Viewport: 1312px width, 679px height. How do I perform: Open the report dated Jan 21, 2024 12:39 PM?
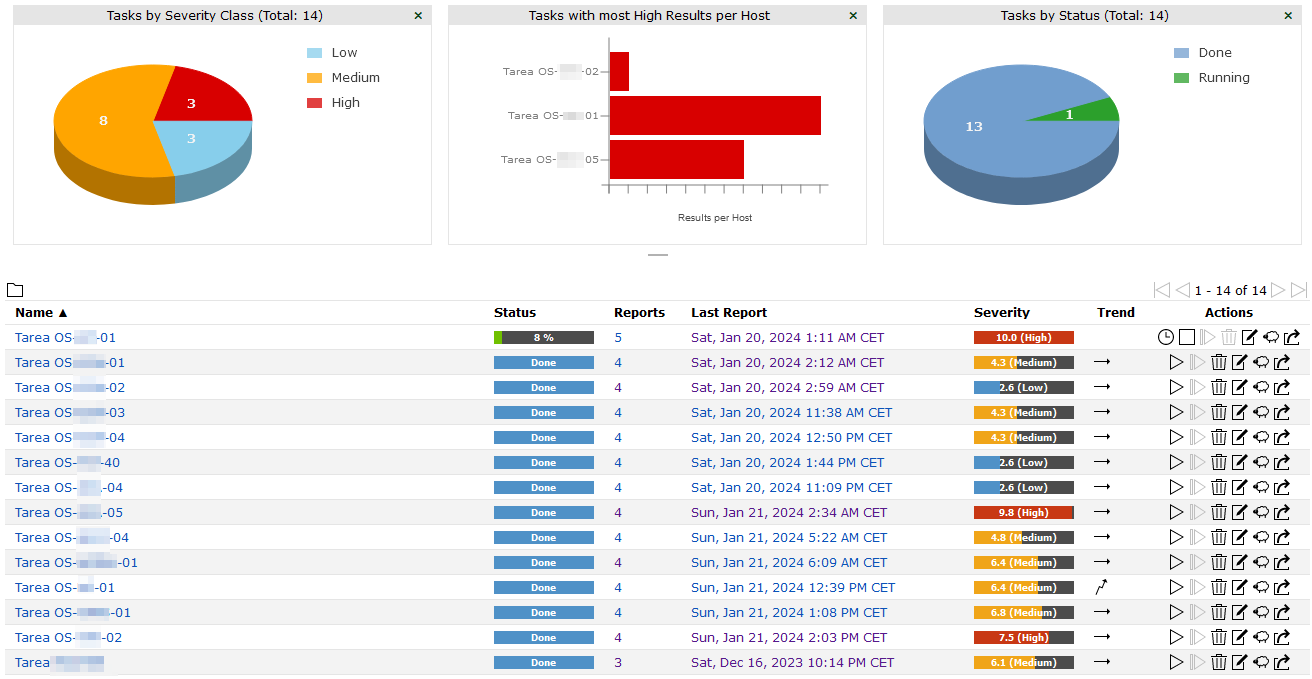coord(792,588)
